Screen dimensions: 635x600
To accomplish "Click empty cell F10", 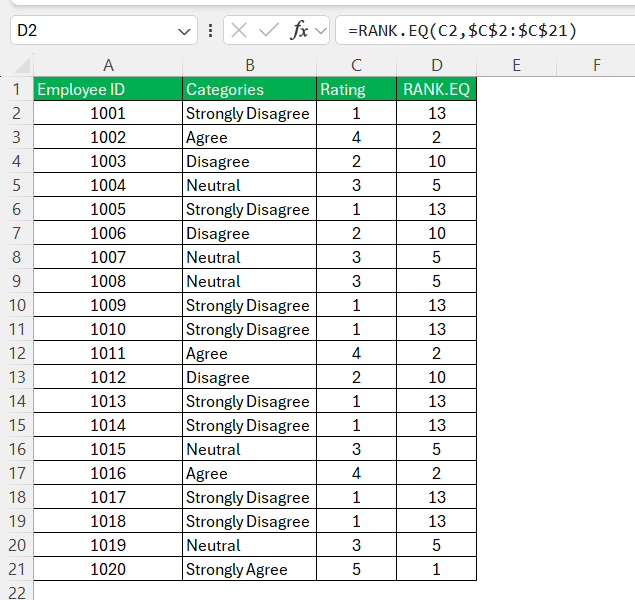I will (x=597, y=305).
